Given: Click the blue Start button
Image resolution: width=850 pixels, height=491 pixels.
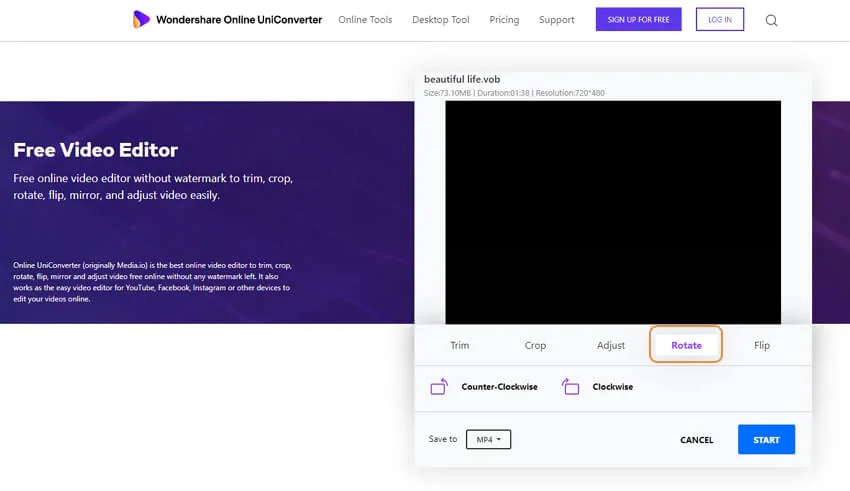Looking at the screenshot, I should (766, 440).
